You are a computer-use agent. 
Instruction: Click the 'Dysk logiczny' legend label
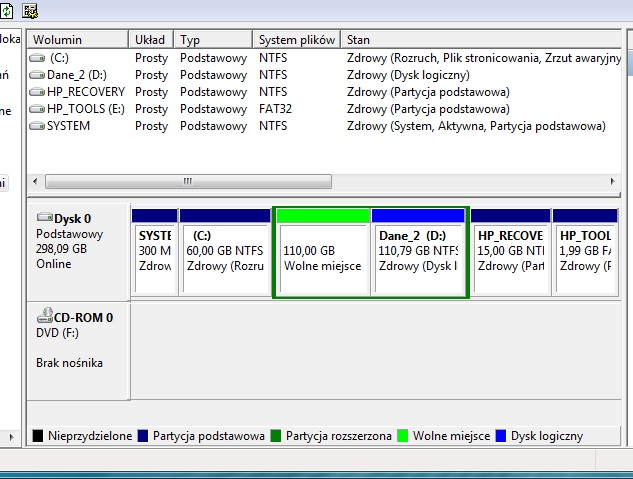[547, 436]
